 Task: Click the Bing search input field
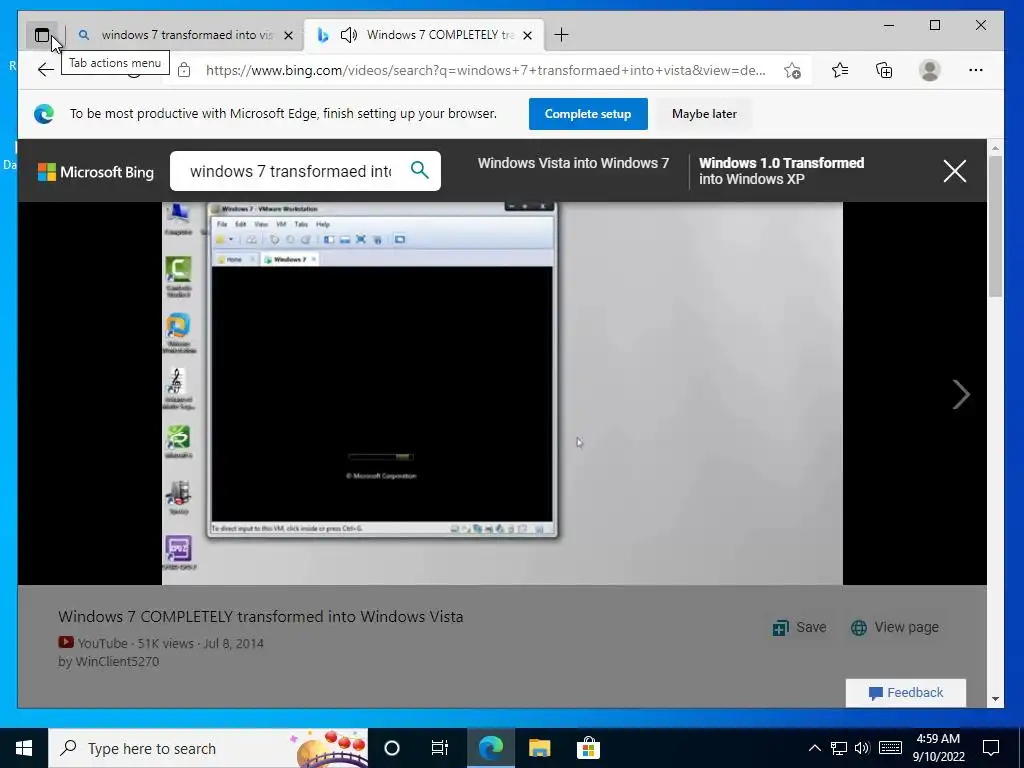tap(291, 171)
